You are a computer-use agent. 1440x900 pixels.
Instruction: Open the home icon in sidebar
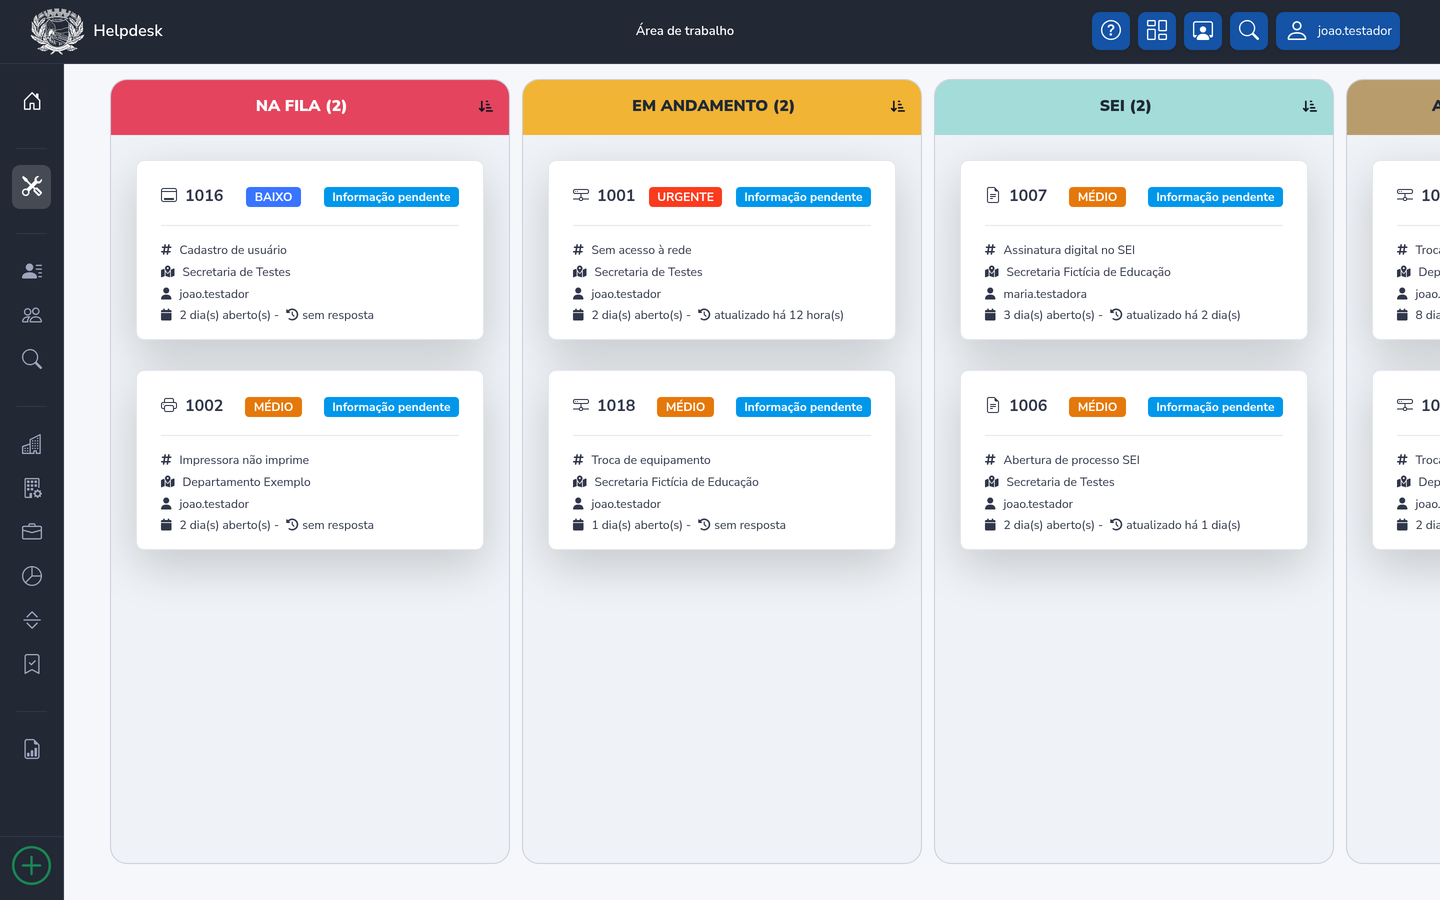(32, 101)
